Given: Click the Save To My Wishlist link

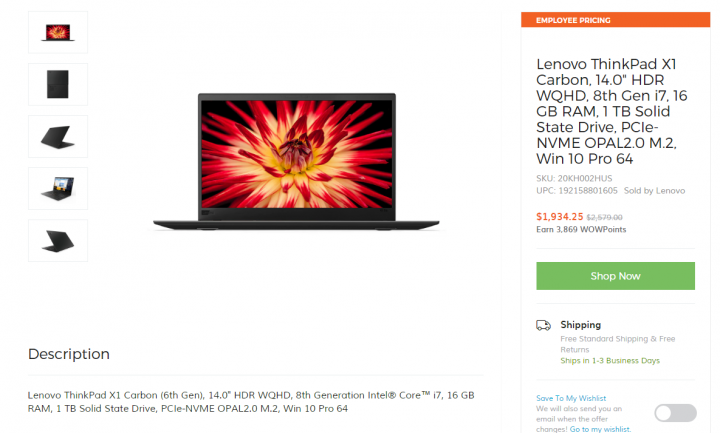Looking at the screenshot, I should tap(571, 398).
